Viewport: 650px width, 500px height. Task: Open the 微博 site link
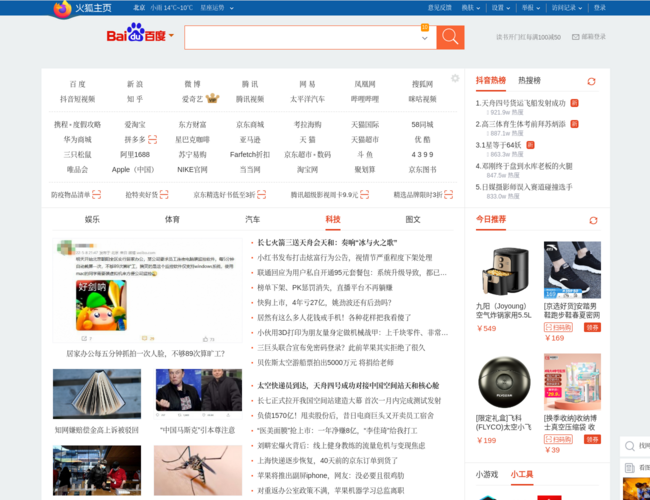192,84
